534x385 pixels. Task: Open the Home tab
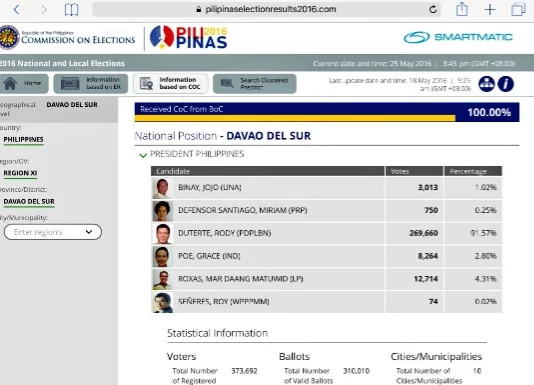[24, 83]
